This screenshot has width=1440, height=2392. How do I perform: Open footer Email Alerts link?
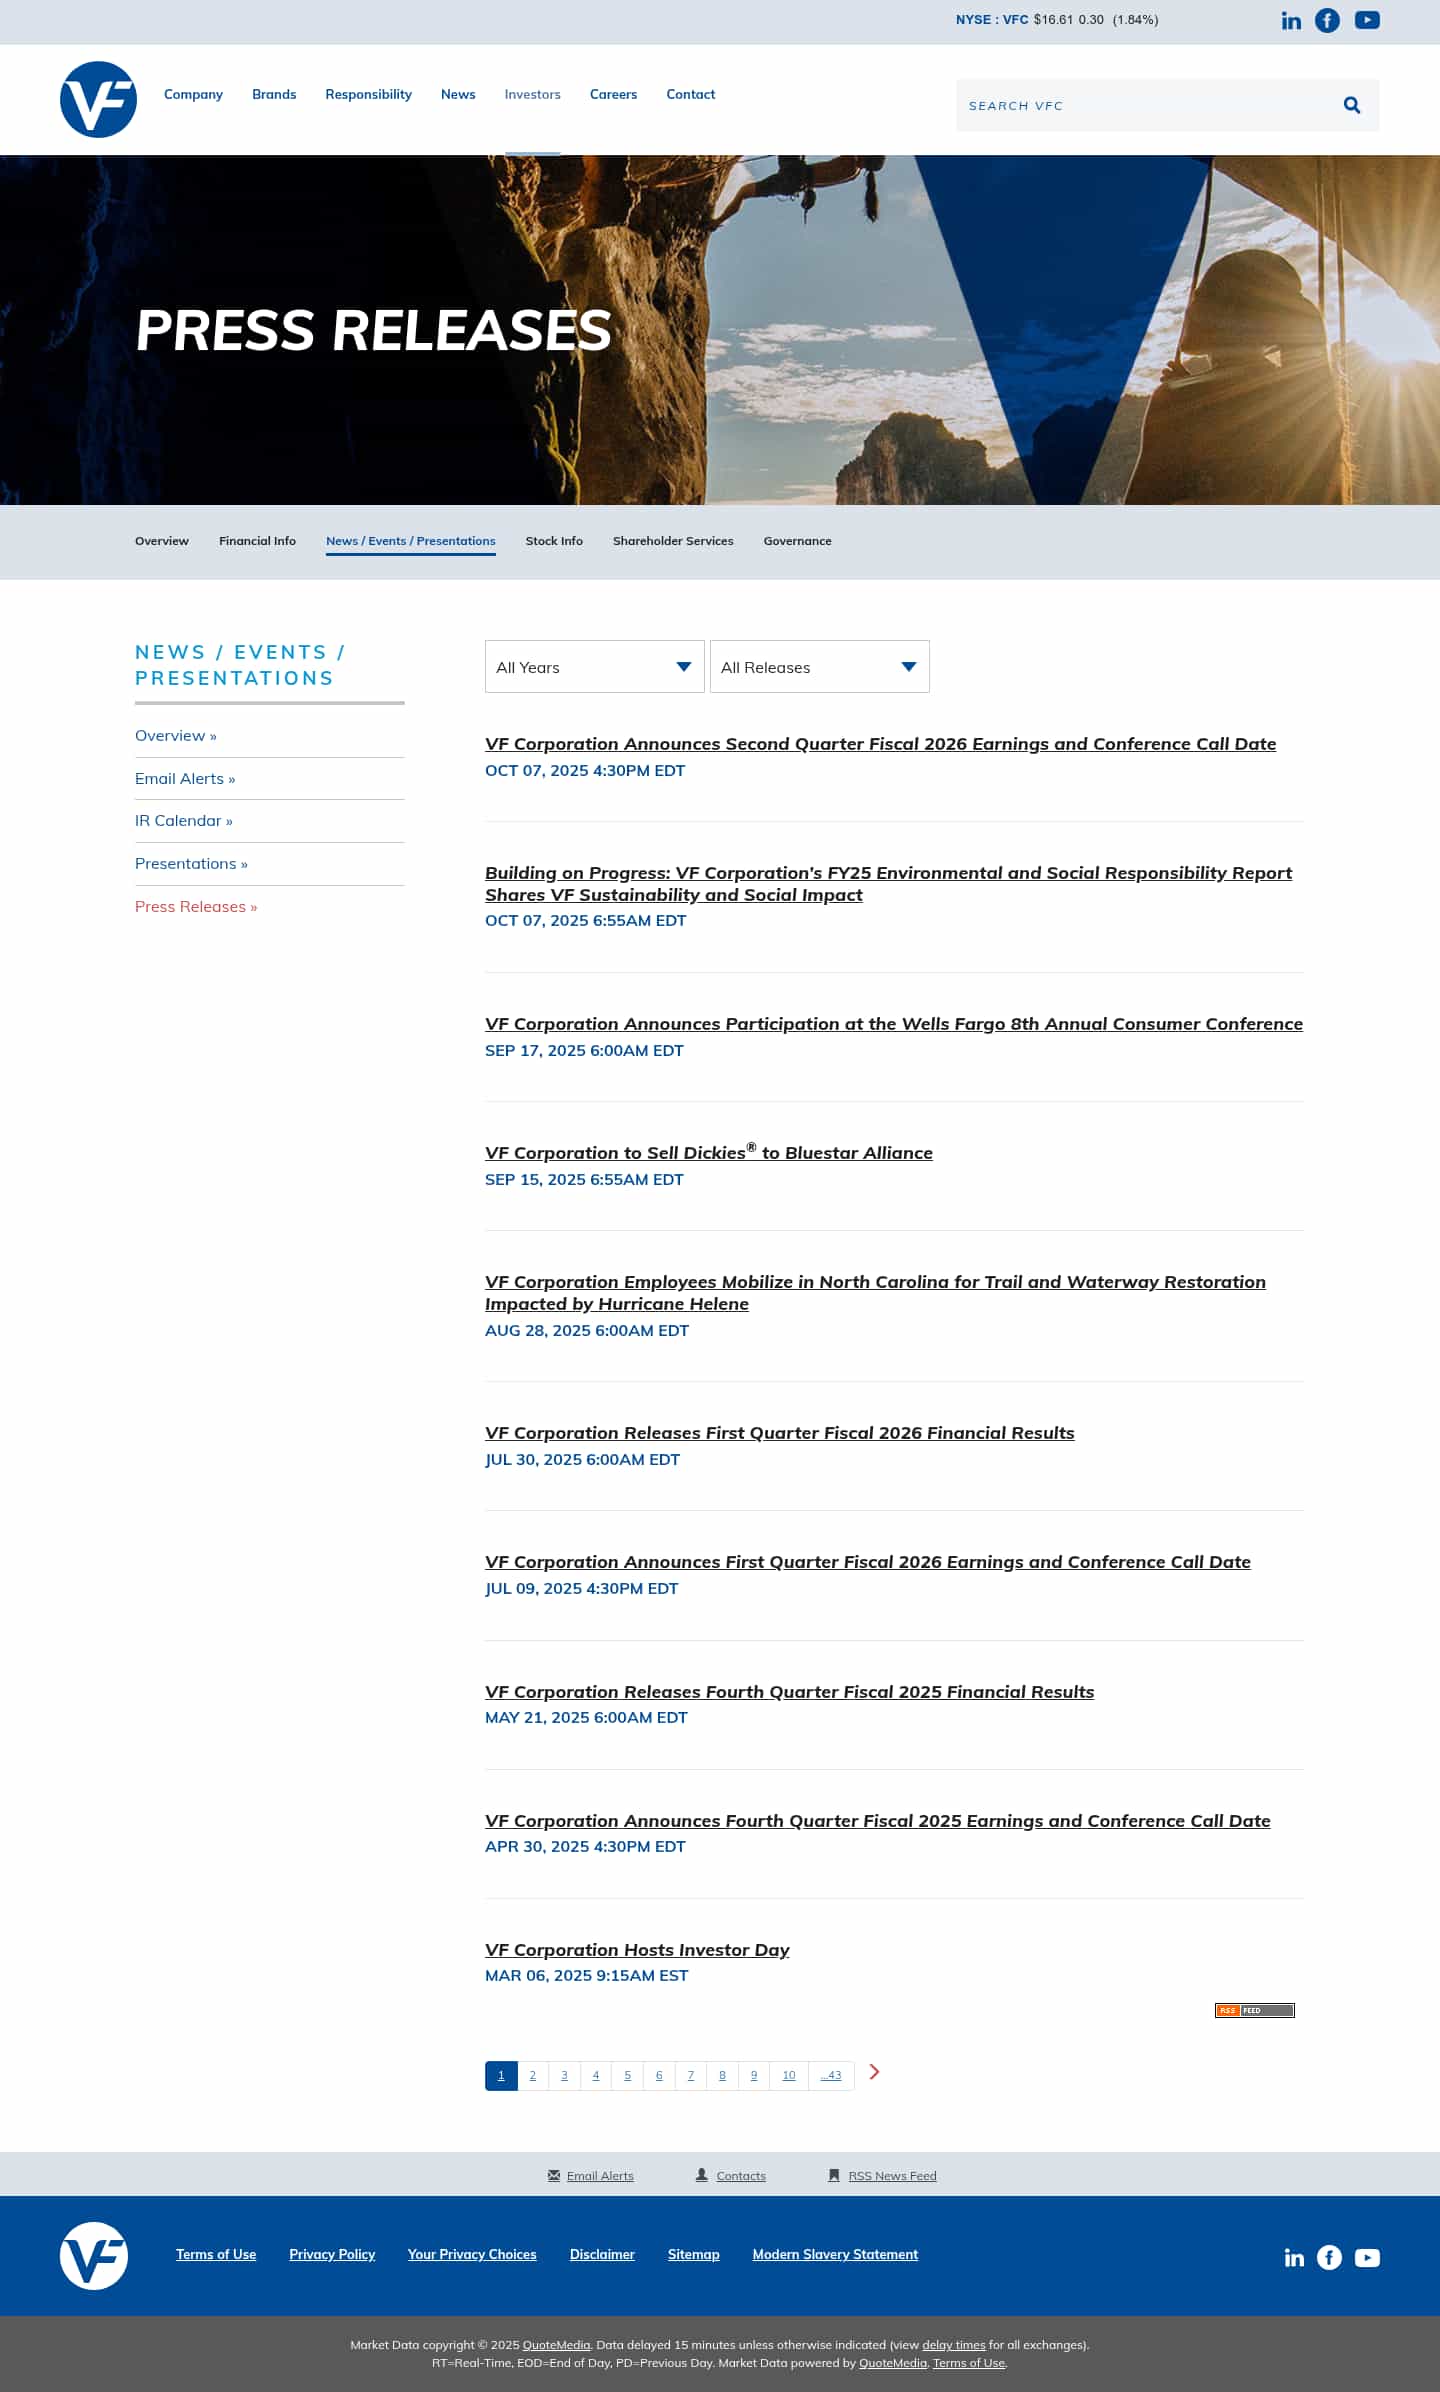(600, 2176)
